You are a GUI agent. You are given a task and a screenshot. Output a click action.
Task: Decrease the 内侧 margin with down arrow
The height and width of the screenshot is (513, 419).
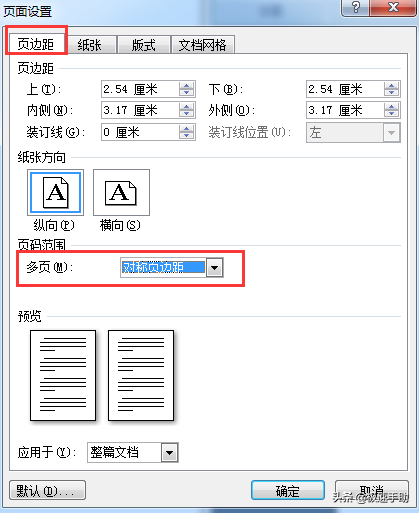click(x=186, y=114)
